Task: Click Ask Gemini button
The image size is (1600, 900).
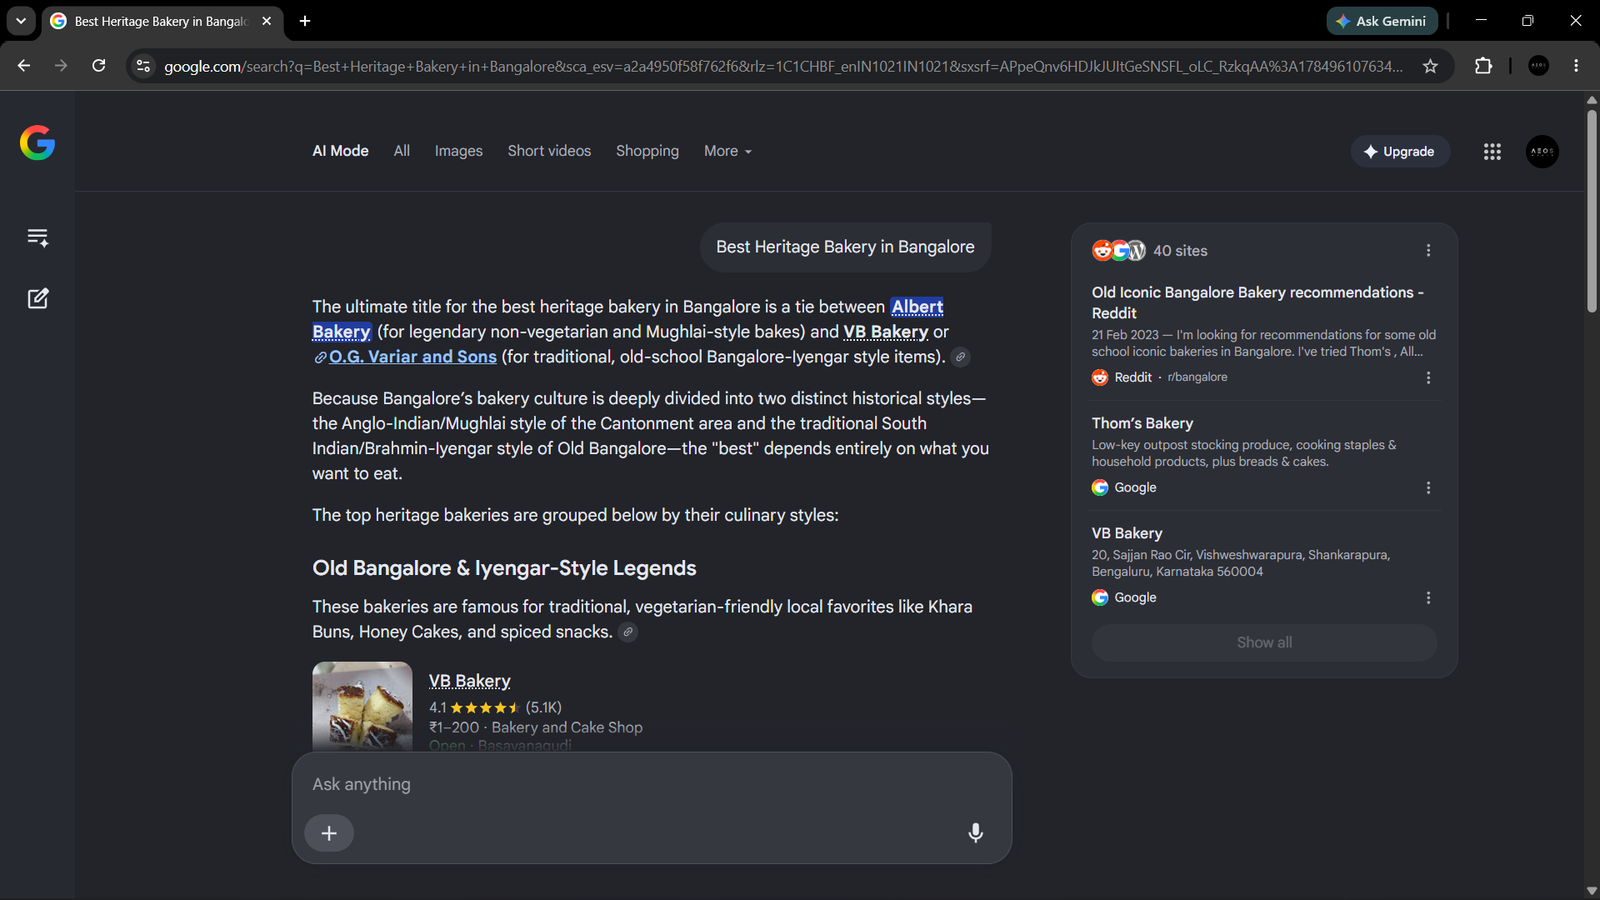Action: click(1382, 21)
